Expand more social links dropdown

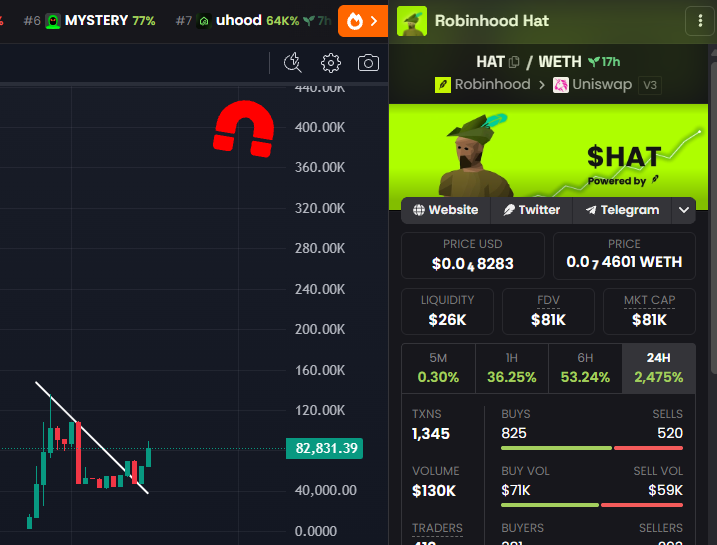(x=684, y=210)
